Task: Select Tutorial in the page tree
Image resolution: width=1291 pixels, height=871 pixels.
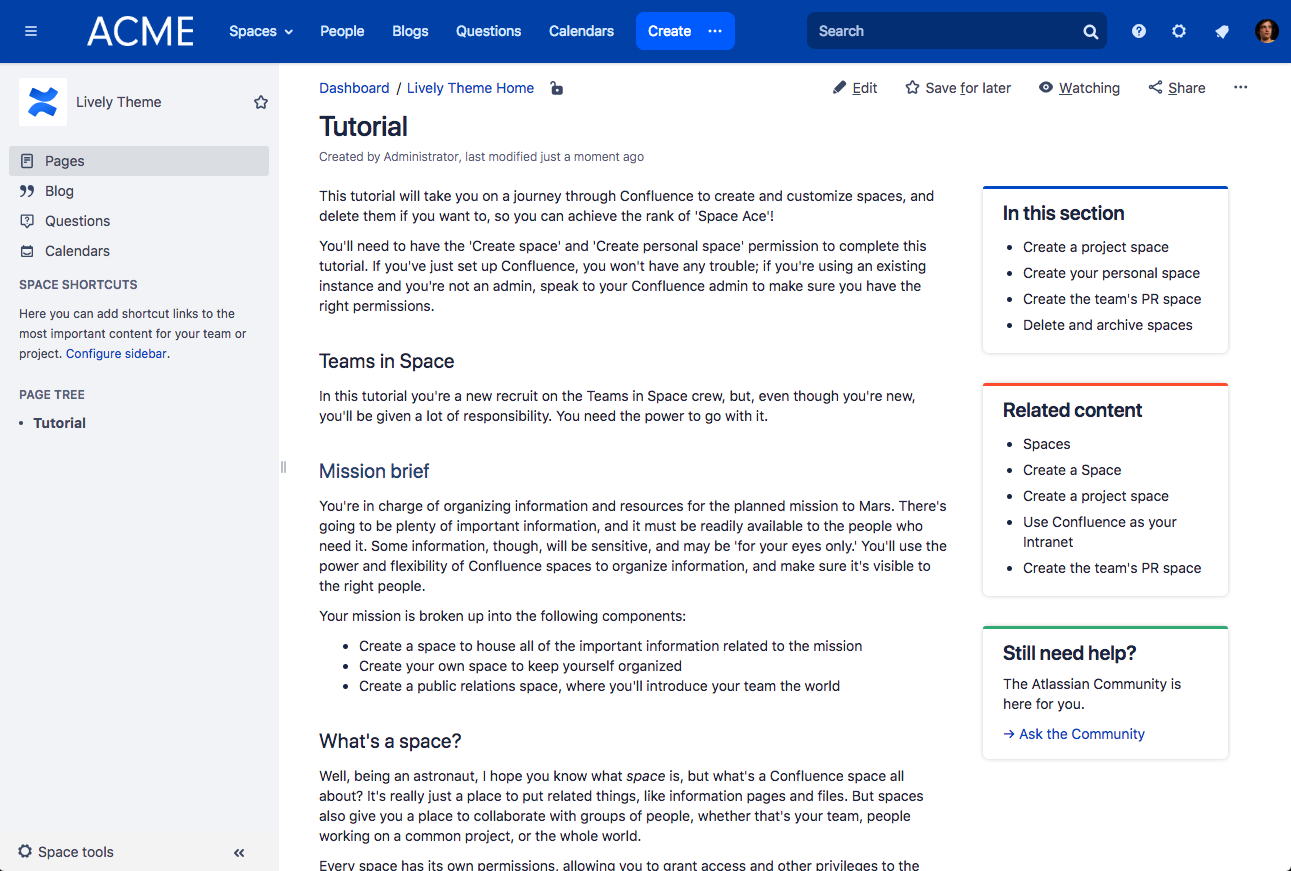Action: (59, 423)
